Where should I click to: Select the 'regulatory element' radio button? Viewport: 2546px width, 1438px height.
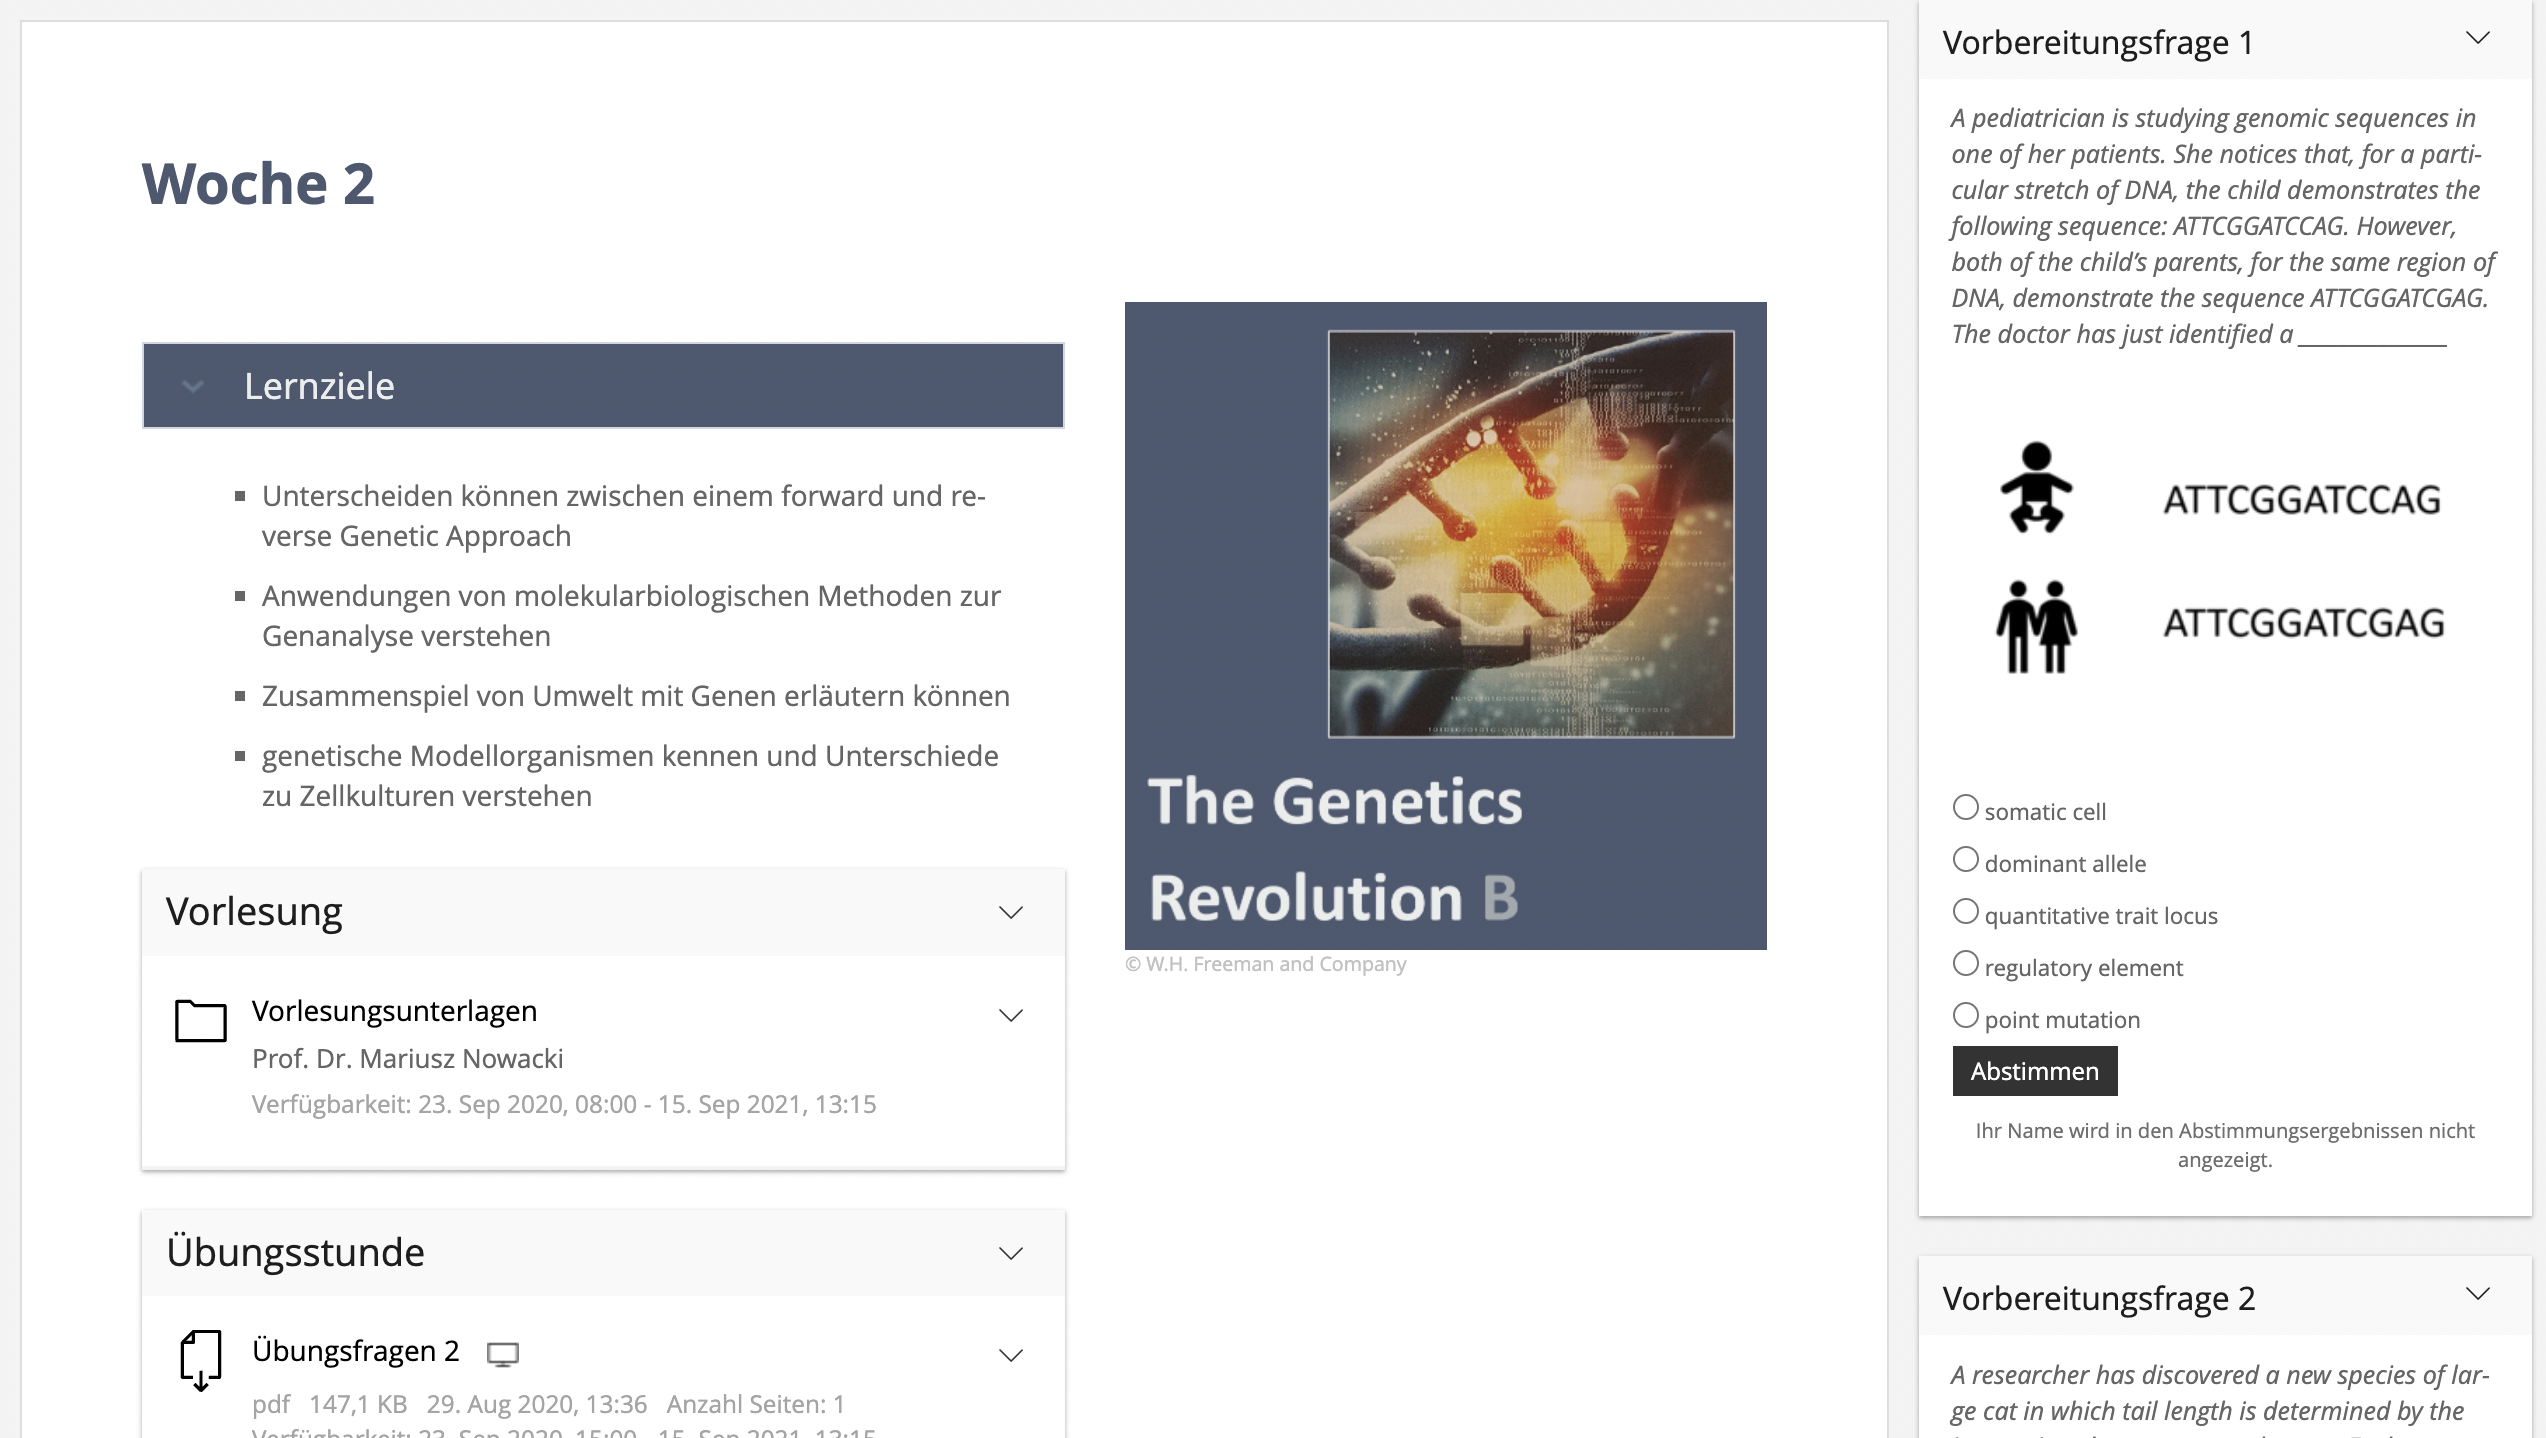coord(1966,964)
